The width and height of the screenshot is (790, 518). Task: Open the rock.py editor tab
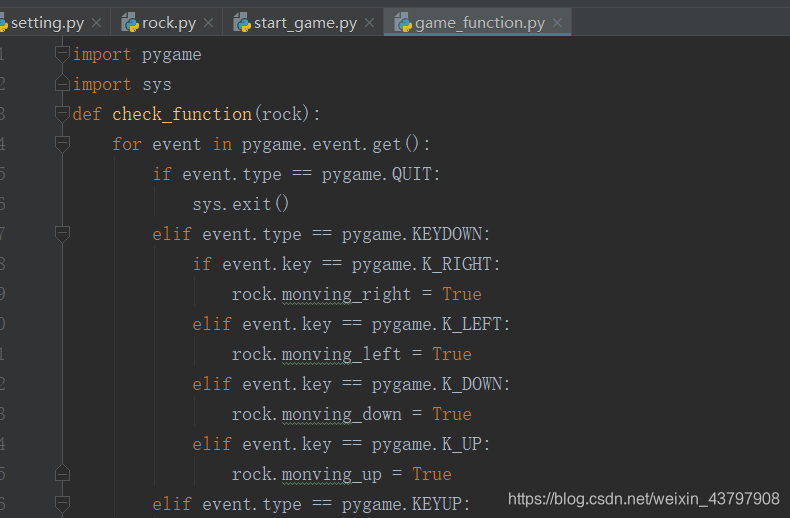click(x=168, y=23)
